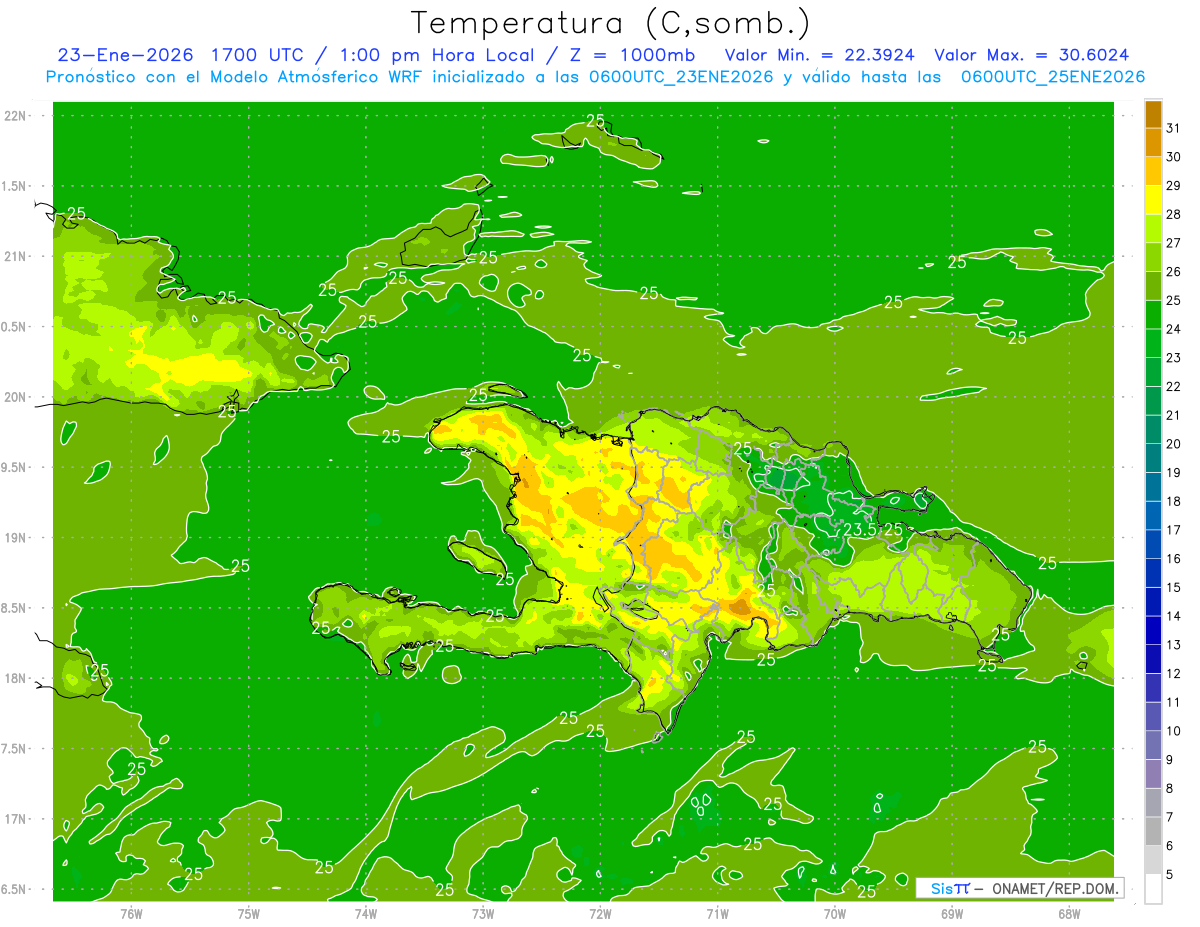Click the title "Temperatura (C,somb.)"
The height and width of the screenshot is (927, 1200).
[610, 22]
